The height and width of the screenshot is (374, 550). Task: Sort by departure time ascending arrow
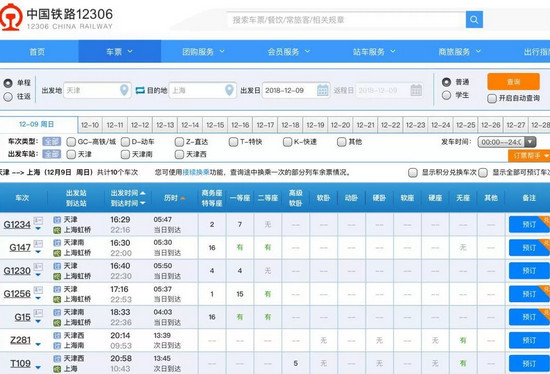pyautogui.click(x=143, y=193)
